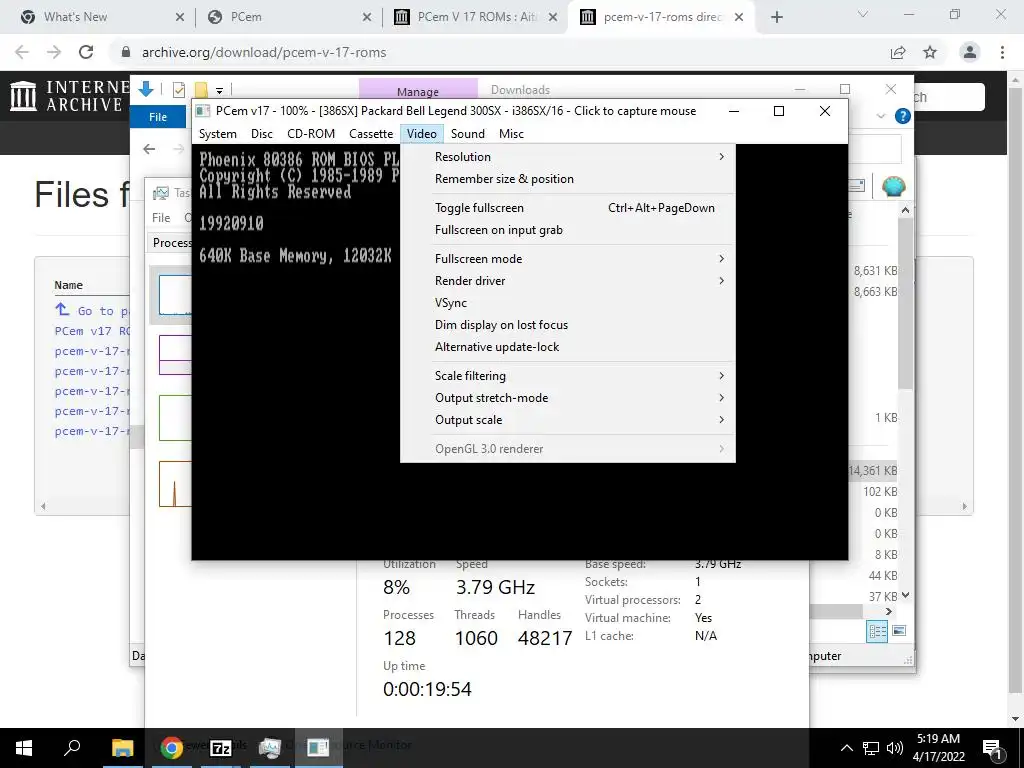This screenshot has width=1024, height=768.
Task: Open PCem CD-ROM menu
Action: [x=311, y=134]
